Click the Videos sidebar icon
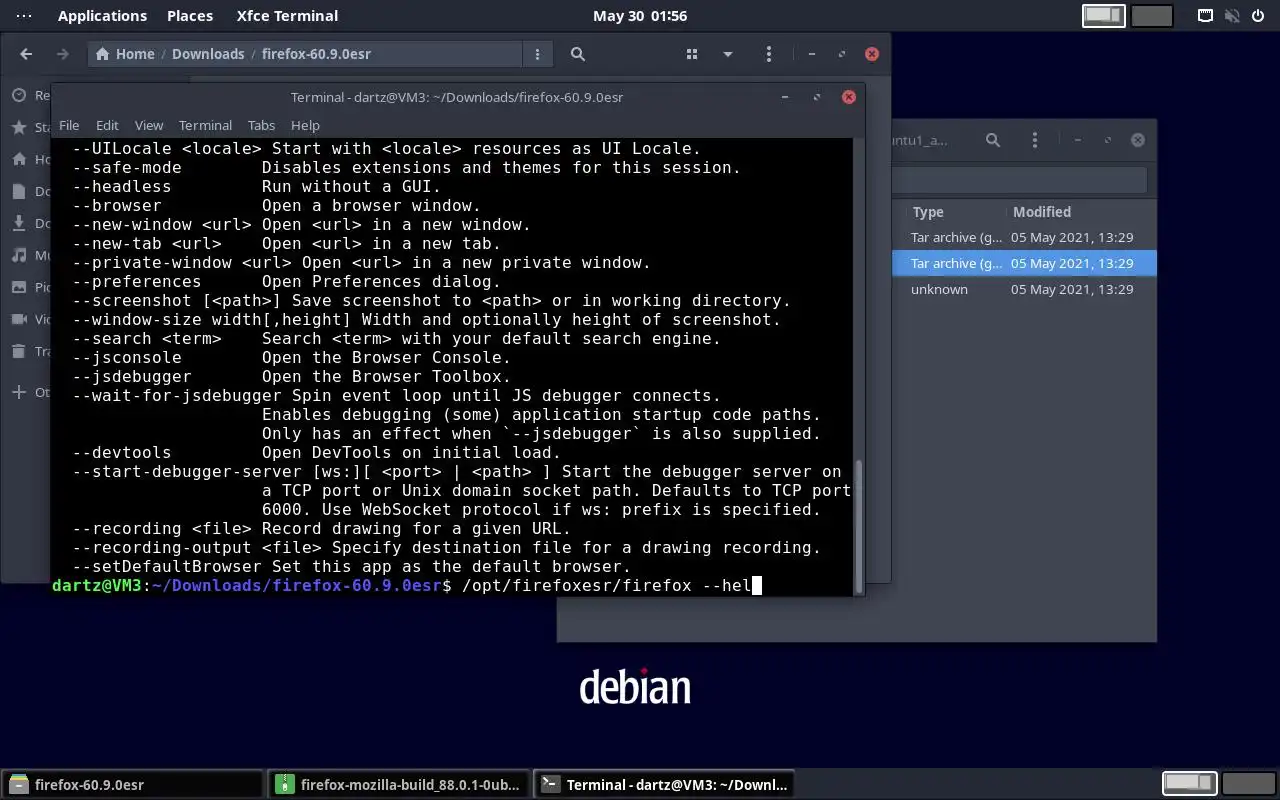1280x800 pixels. [x=19, y=319]
